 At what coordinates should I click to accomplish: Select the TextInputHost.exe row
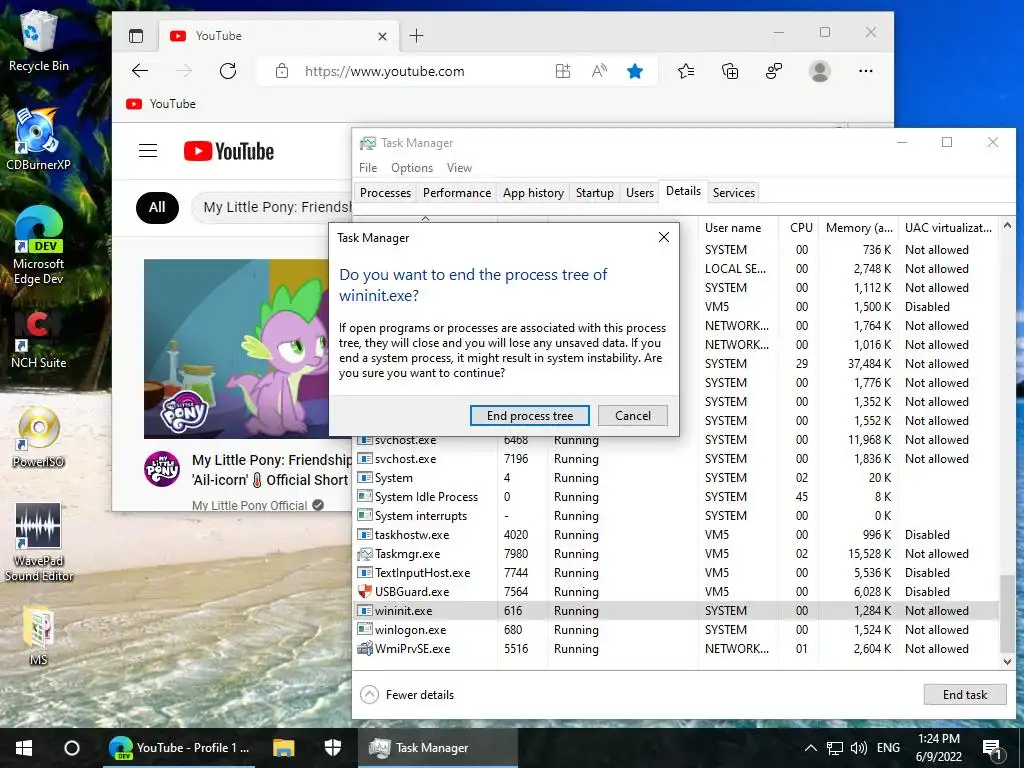click(x=676, y=573)
